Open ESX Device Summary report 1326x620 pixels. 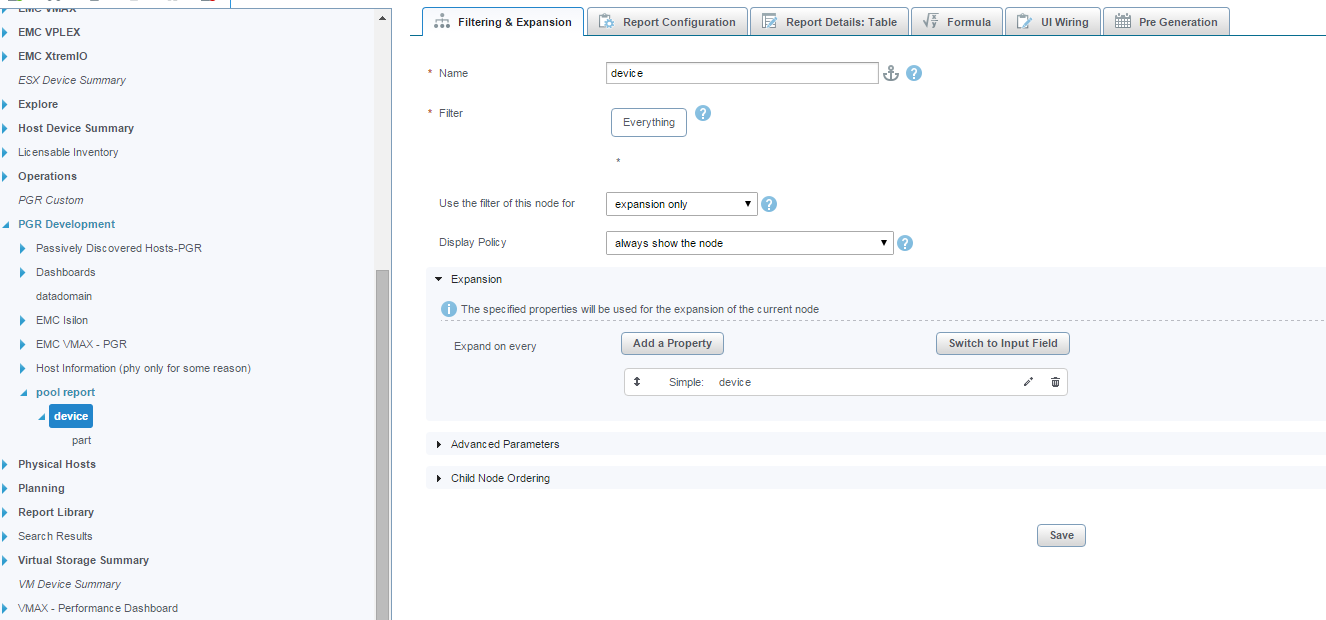tap(72, 80)
